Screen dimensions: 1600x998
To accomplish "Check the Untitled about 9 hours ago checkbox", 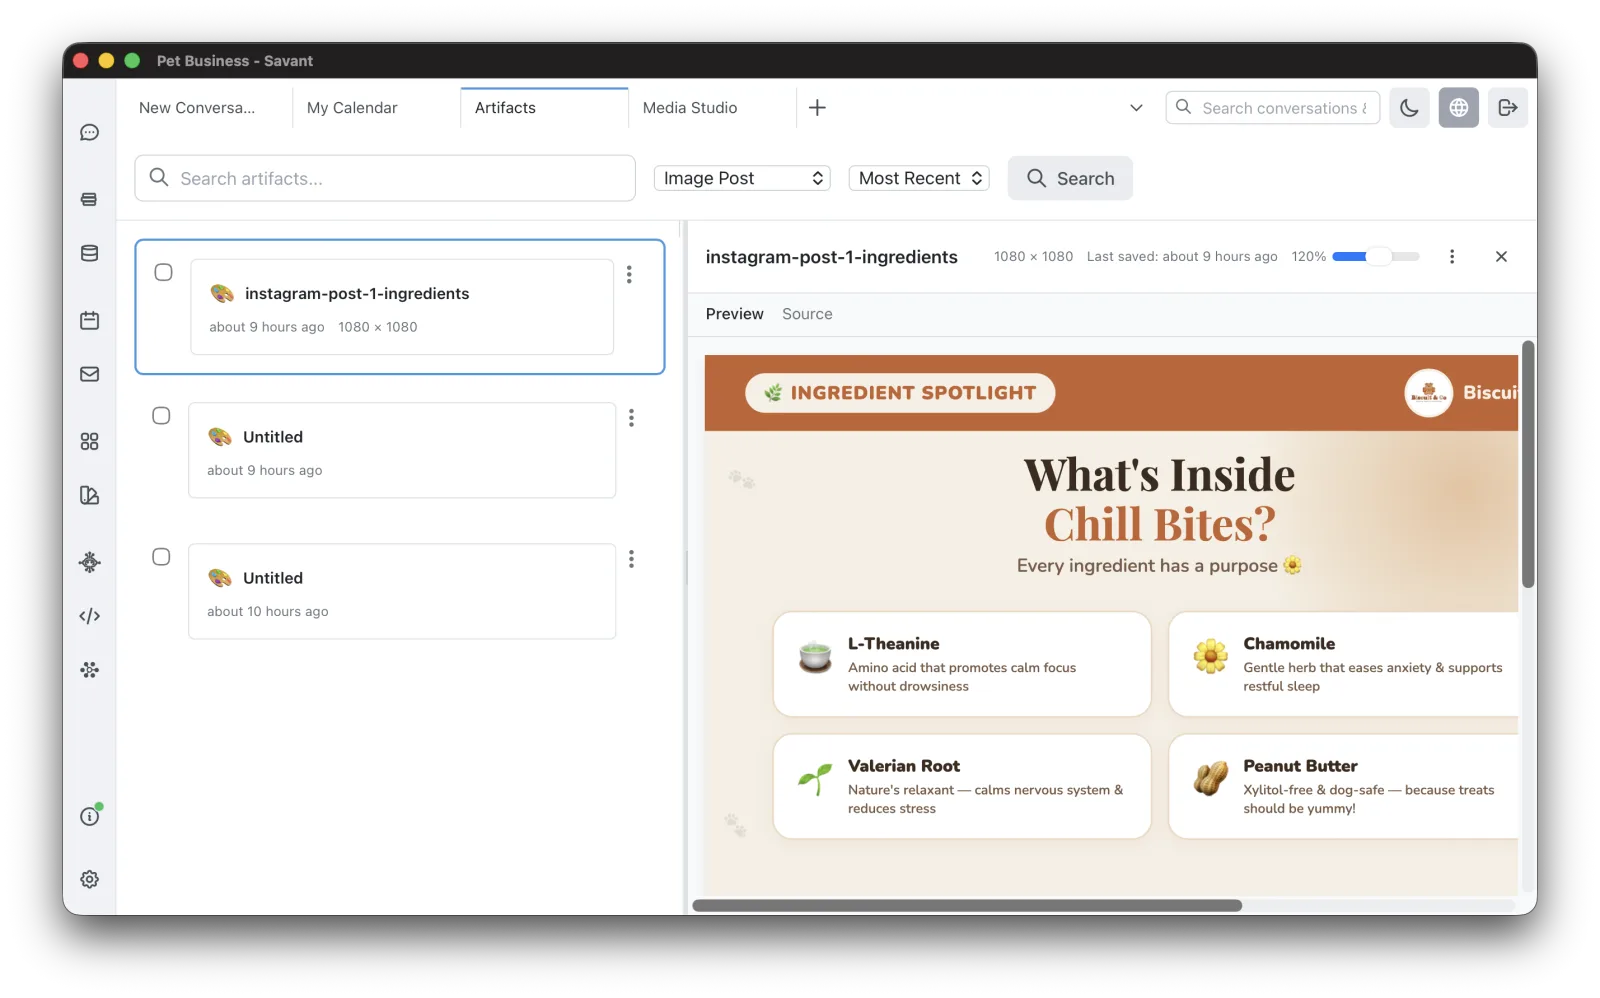I will tap(161, 415).
